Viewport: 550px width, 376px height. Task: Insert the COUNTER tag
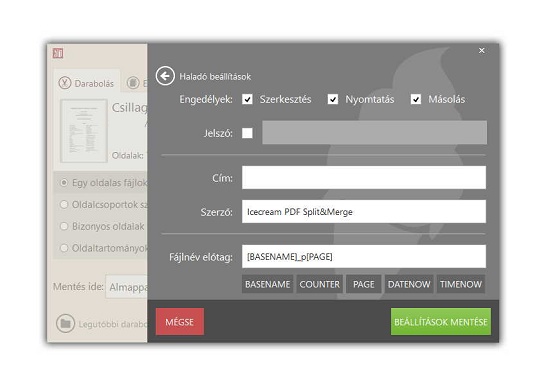click(320, 284)
